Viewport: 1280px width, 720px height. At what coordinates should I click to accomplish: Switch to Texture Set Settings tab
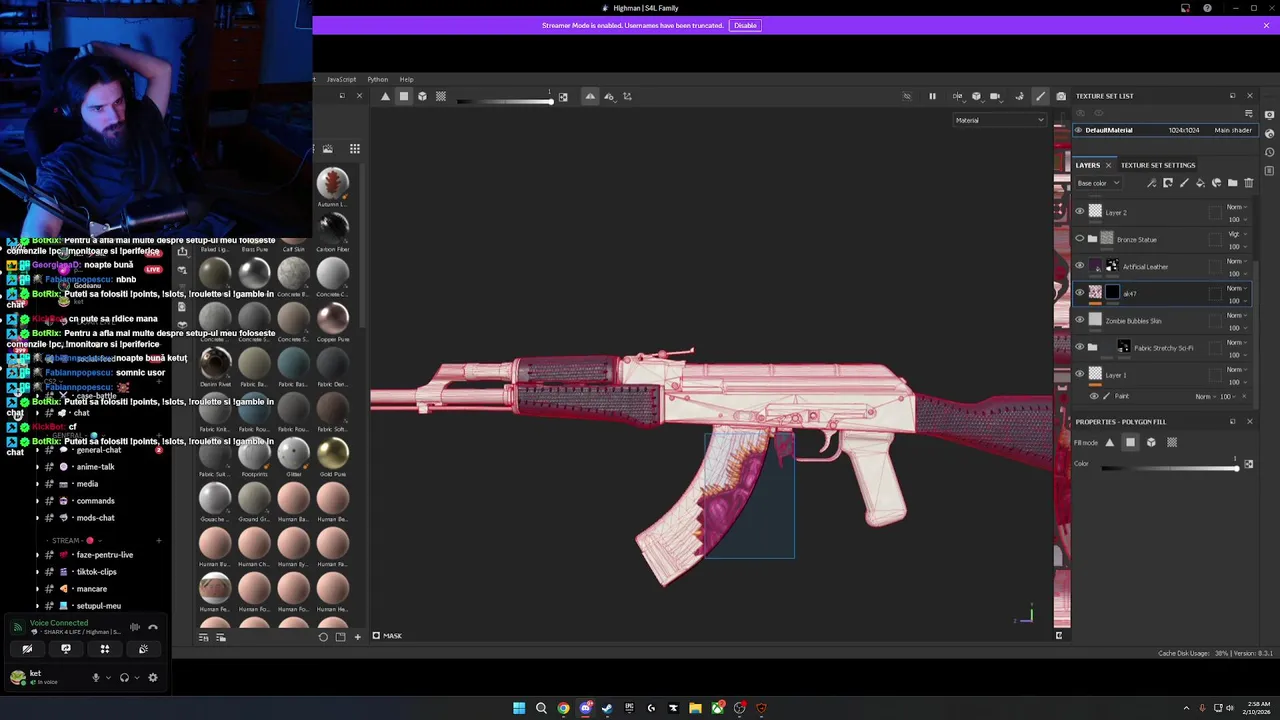pos(1157,165)
